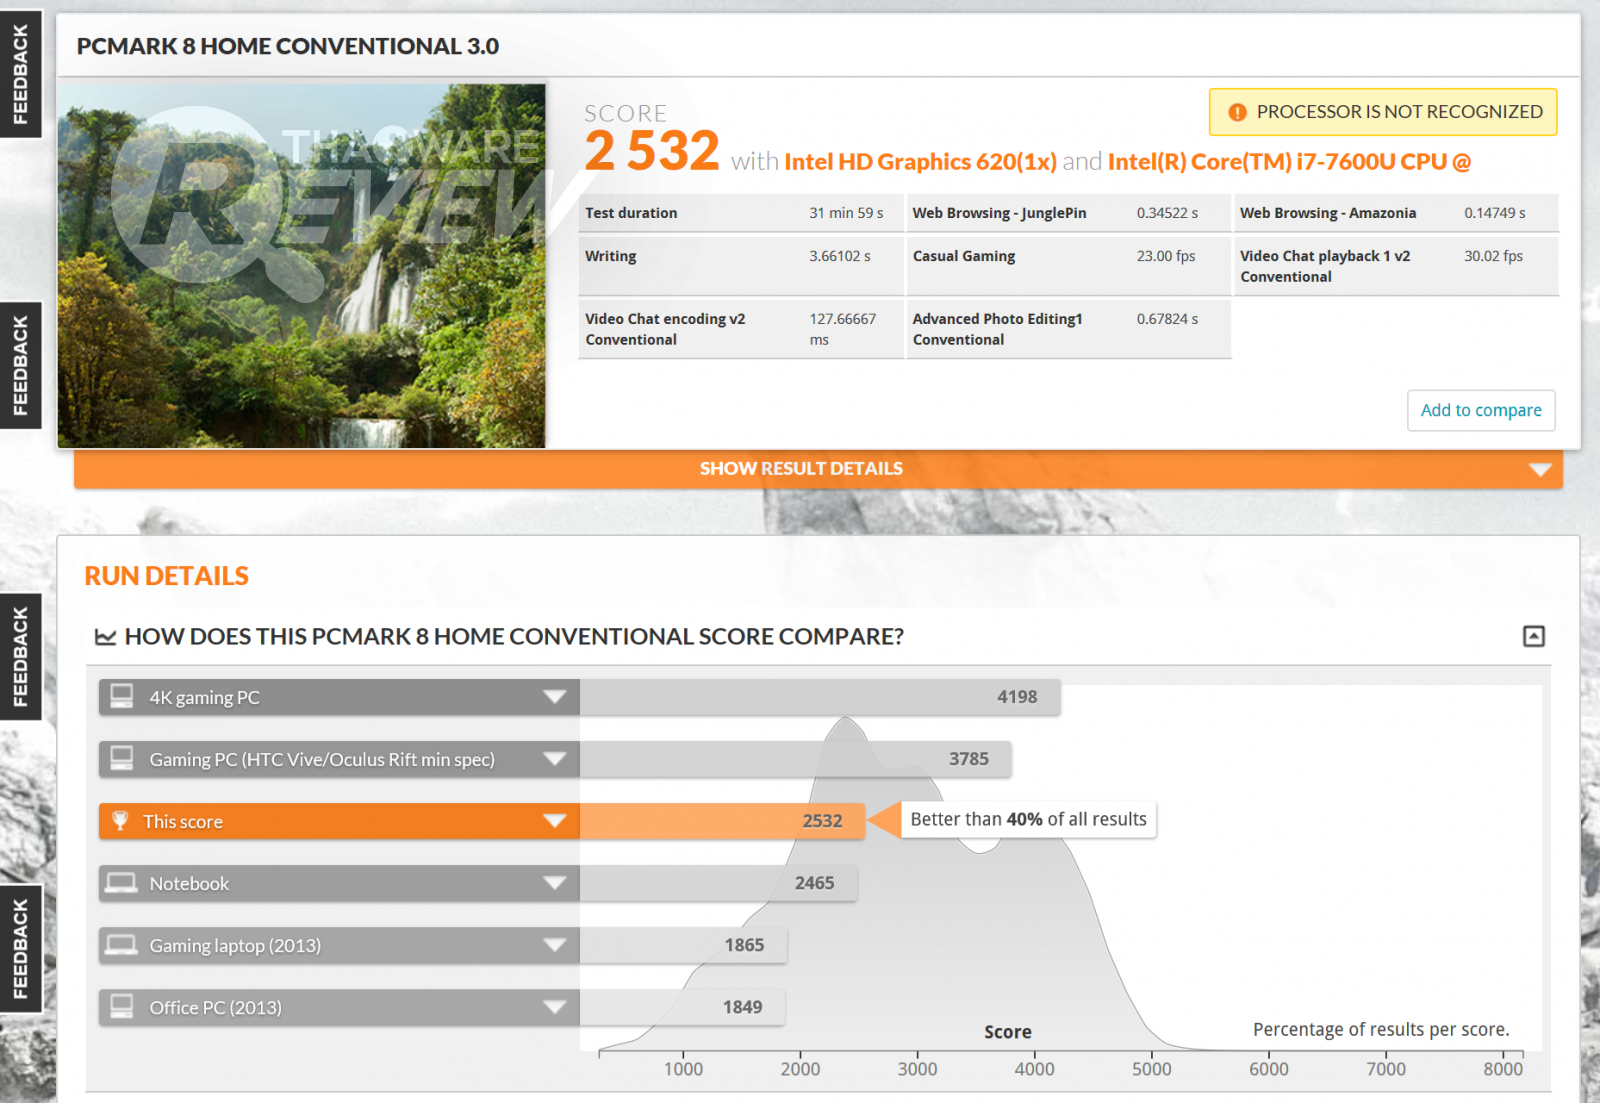Click the large 2 532 score number
The width and height of the screenshot is (1600, 1103).
[x=652, y=151]
